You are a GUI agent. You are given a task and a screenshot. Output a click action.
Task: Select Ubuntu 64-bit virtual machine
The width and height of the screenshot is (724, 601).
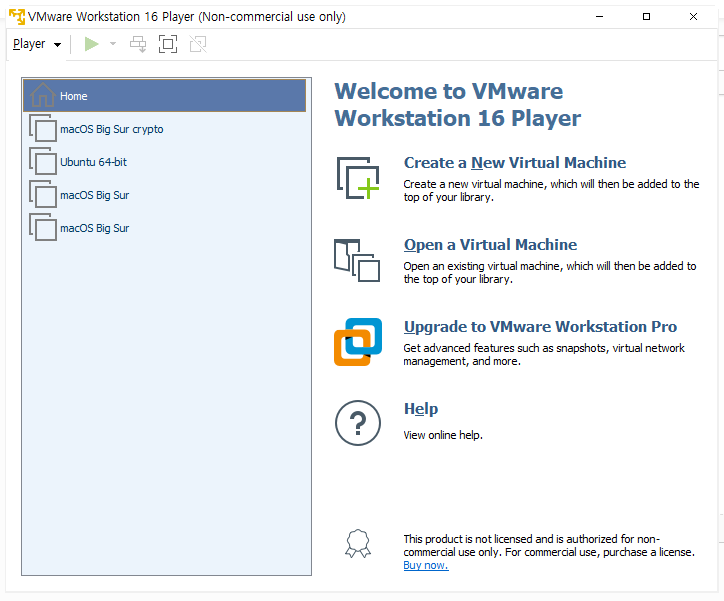tap(164, 162)
